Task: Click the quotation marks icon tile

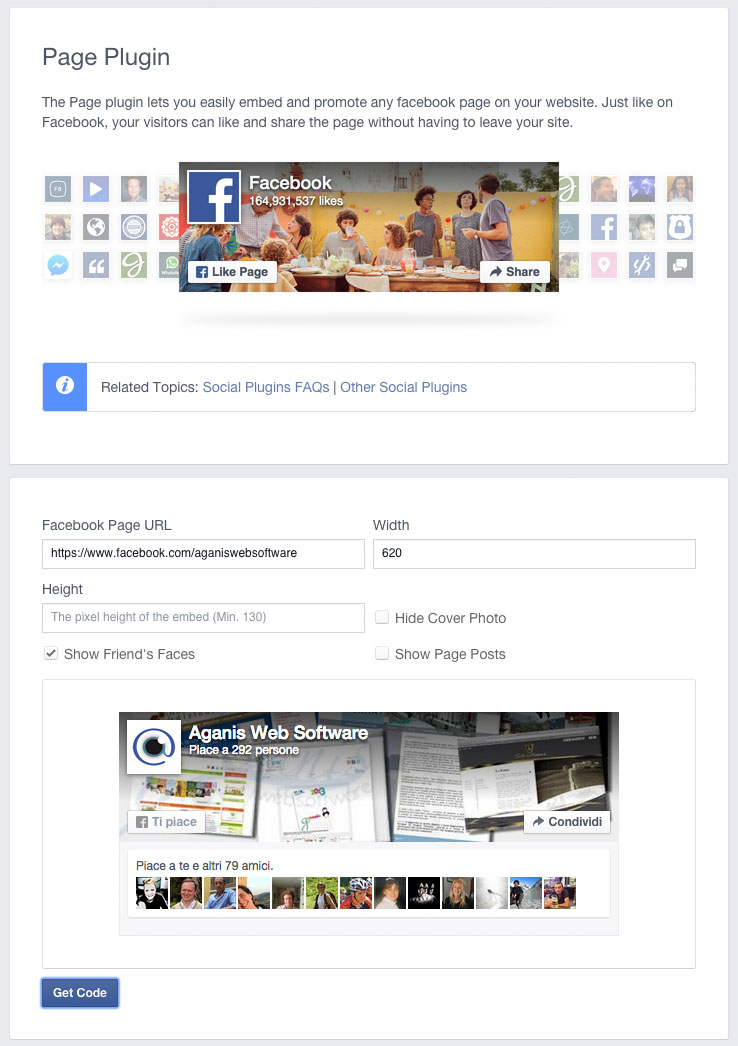Action: coord(96,266)
